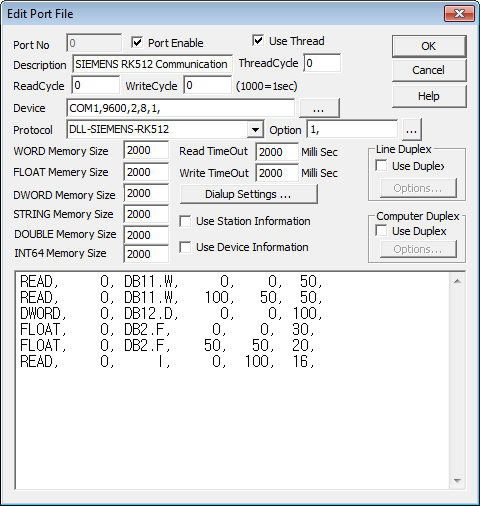Image resolution: width=480 pixels, height=506 pixels.
Task: Open the Protocol dropdown arrow
Action: (x=255, y=129)
